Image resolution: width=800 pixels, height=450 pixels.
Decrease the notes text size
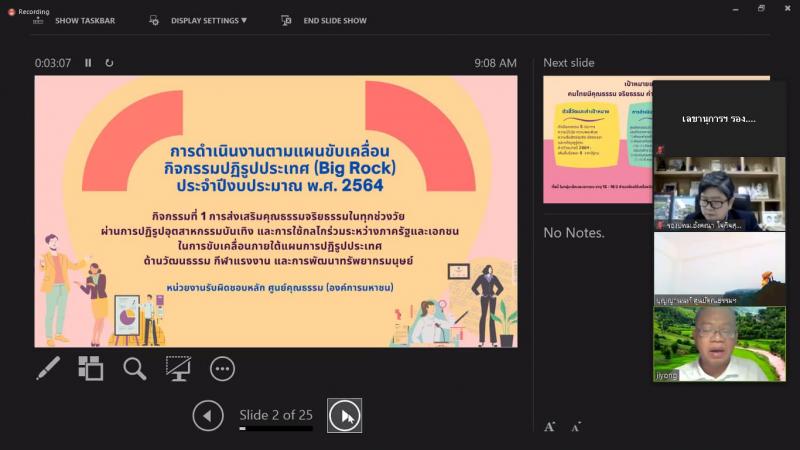click(576, 427)
